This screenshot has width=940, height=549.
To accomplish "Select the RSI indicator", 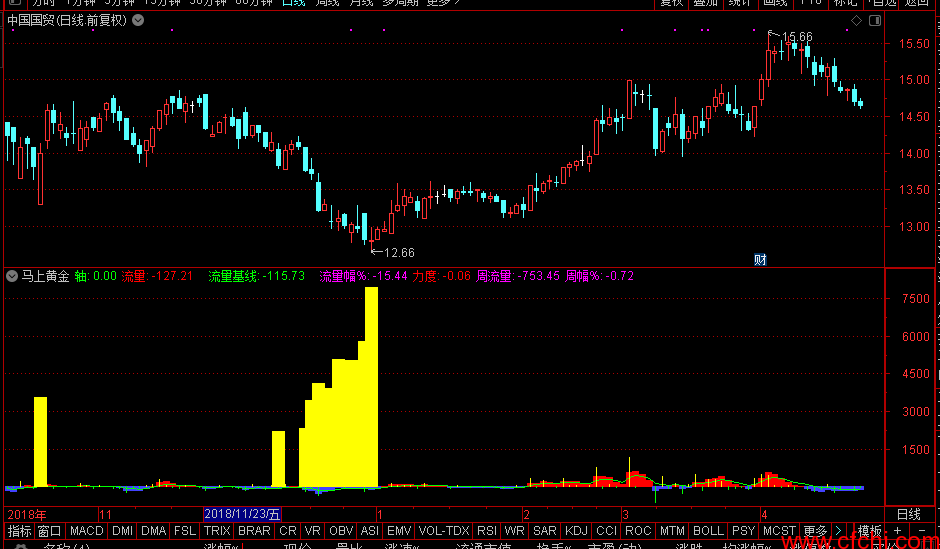I will (x=487, y=530).
